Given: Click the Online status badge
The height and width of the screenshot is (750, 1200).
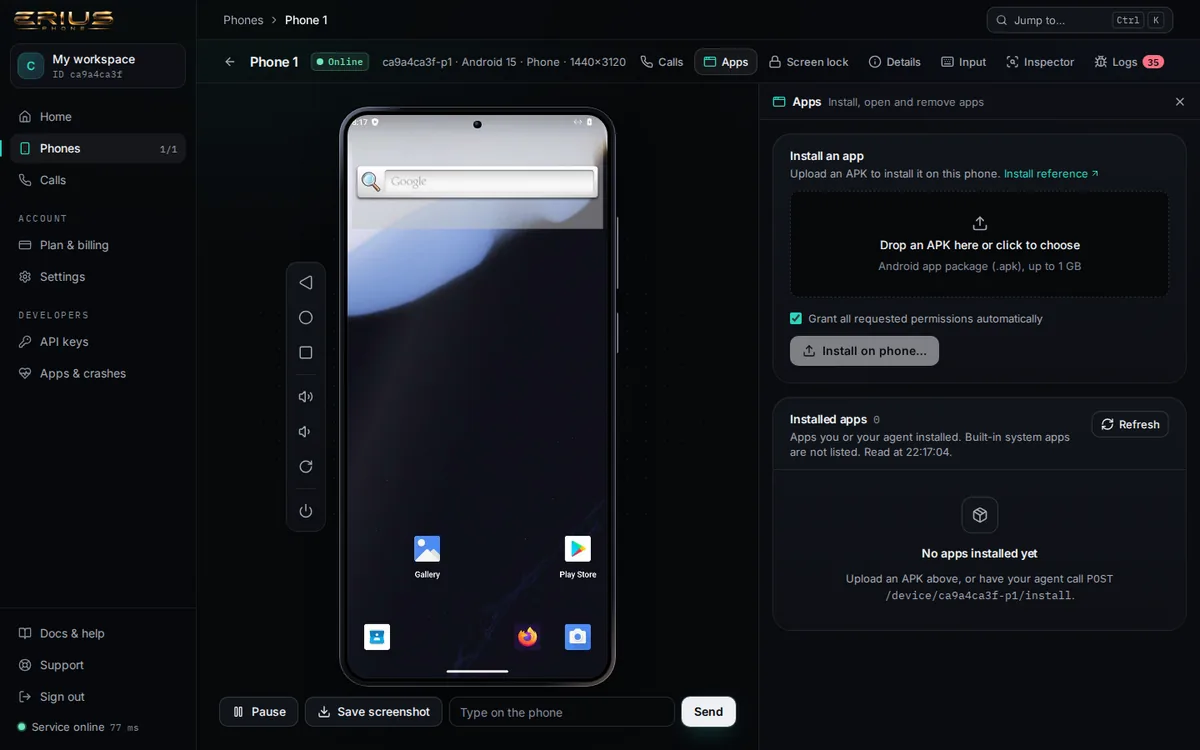Looking at the screenshot, I should 340,62.
